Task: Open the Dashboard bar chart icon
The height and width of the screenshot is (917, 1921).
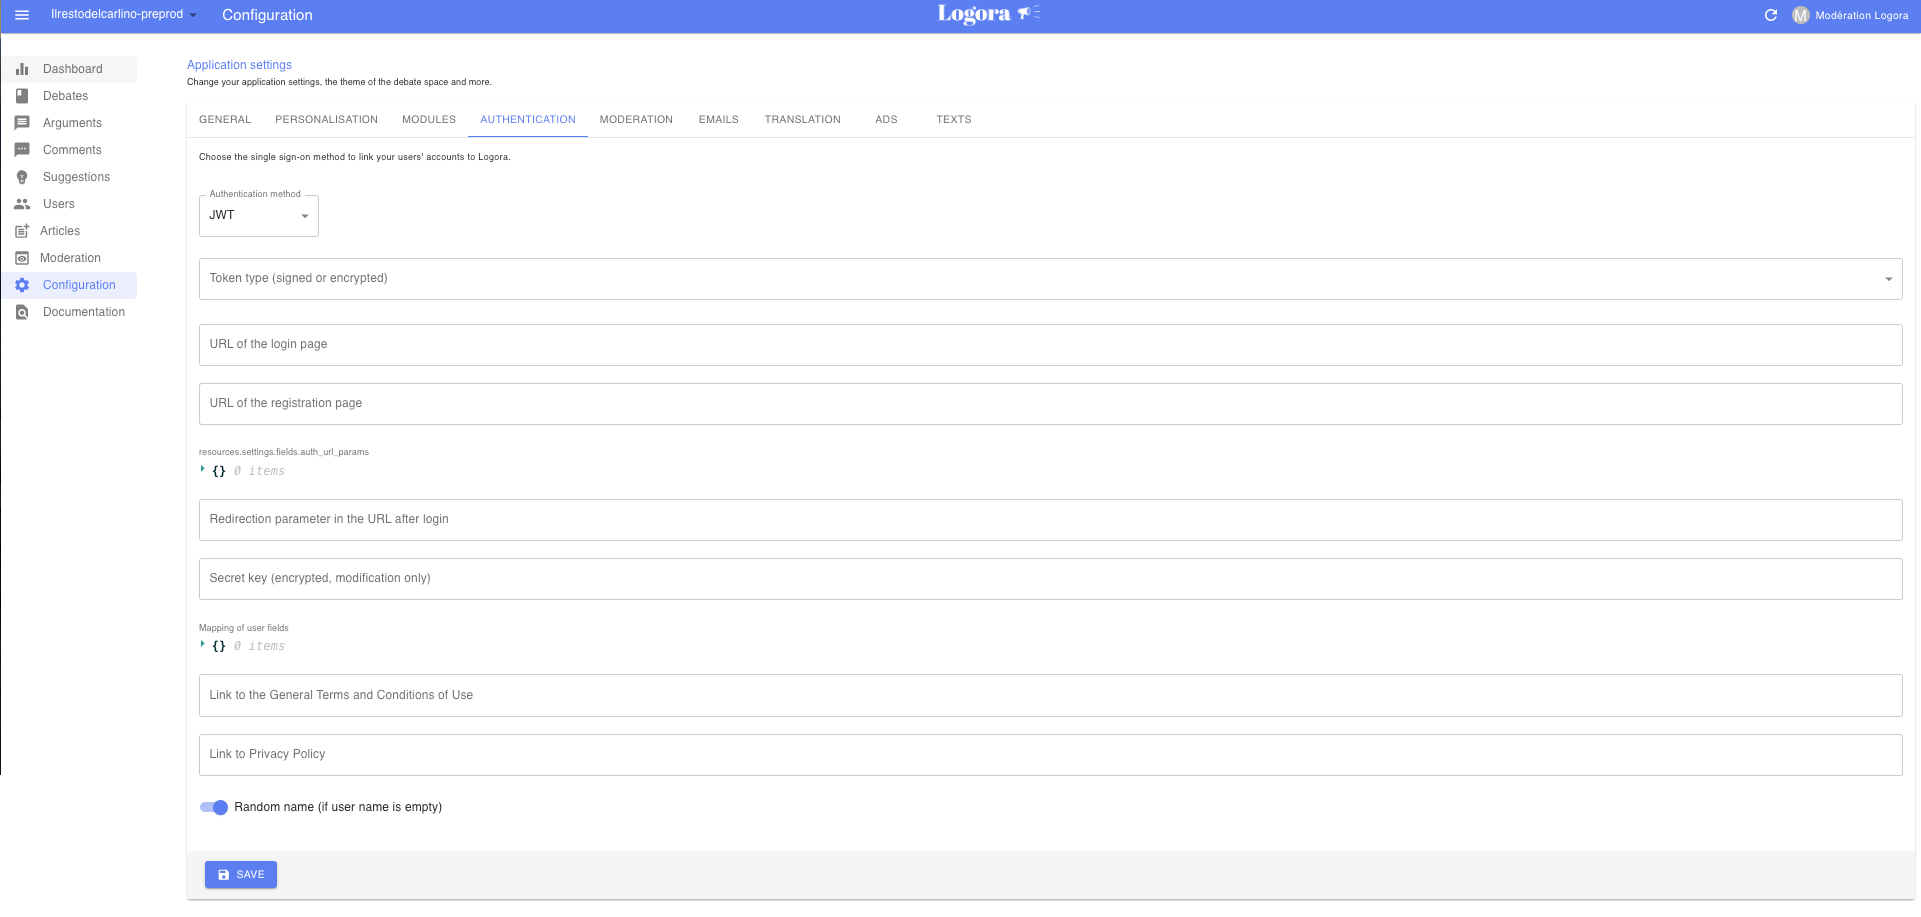Action: coord(22,69)
